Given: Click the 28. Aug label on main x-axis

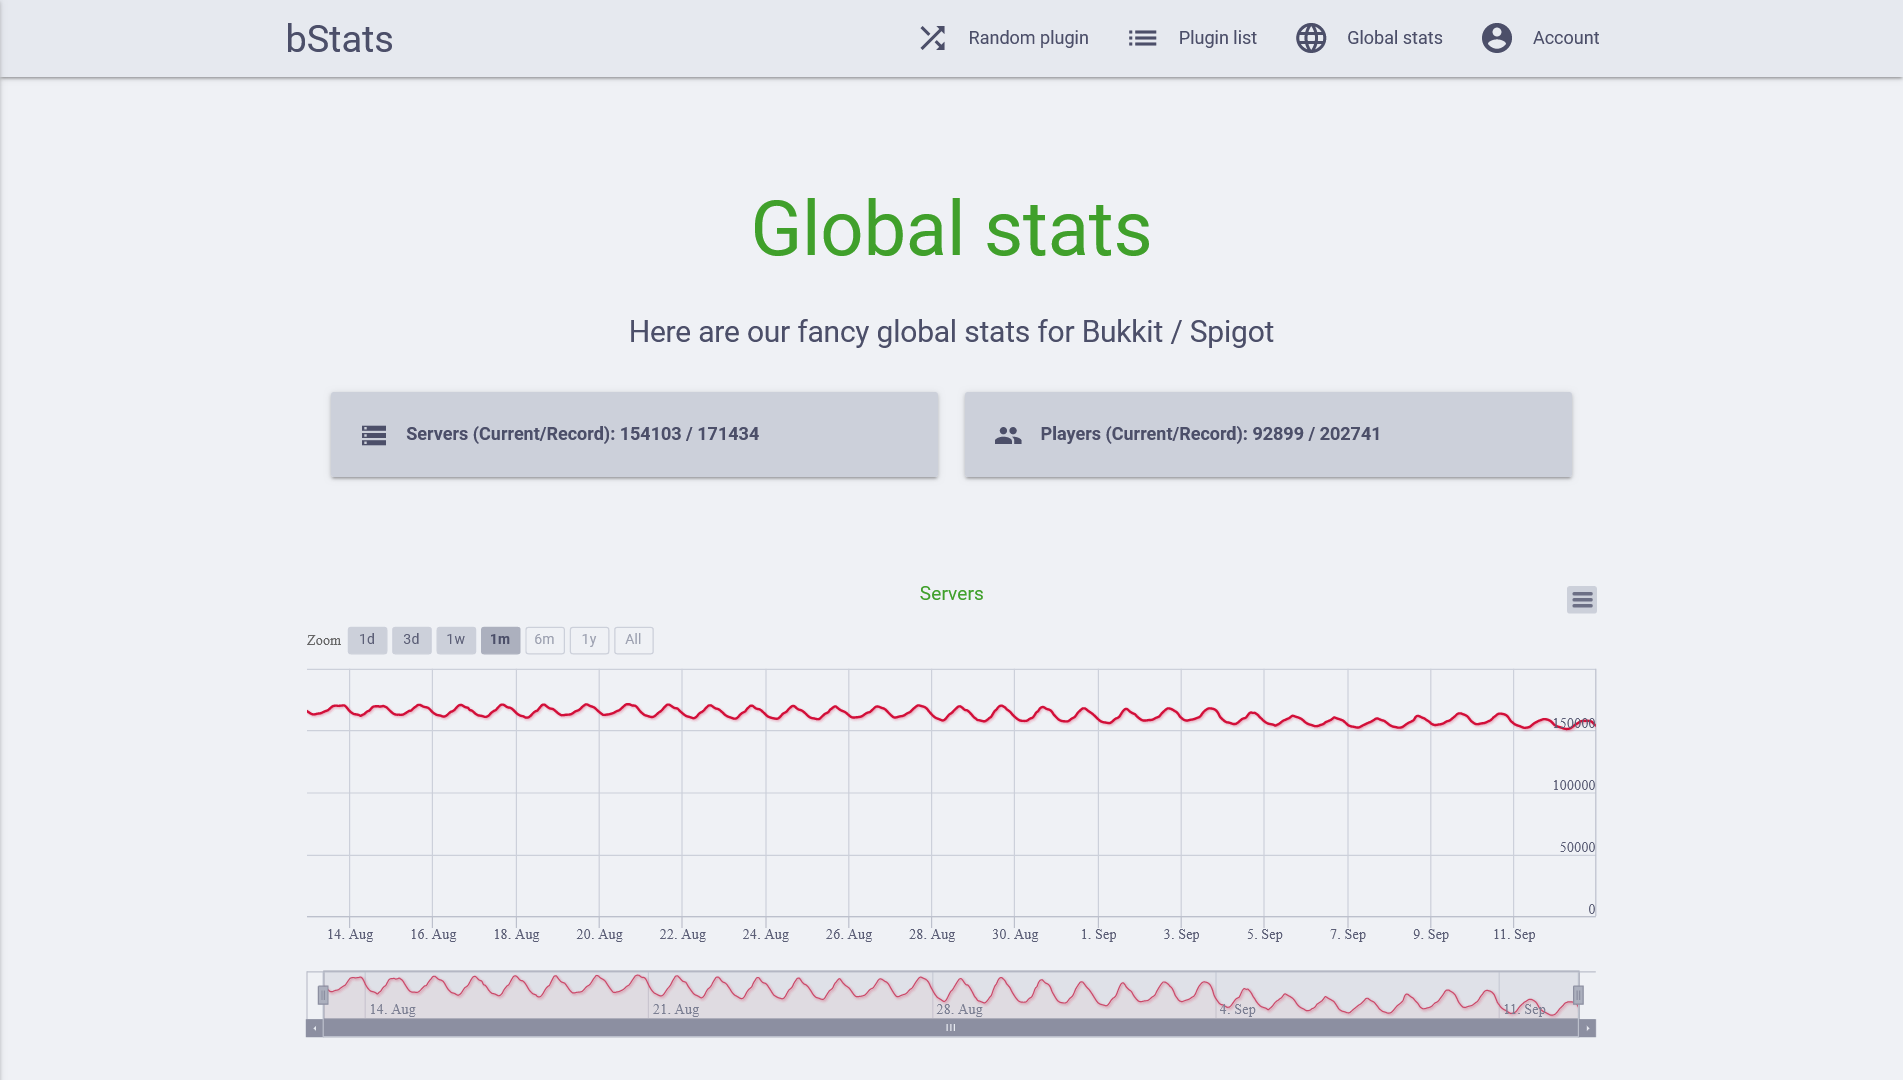Looking at the screenshot, I should point(932,934).
